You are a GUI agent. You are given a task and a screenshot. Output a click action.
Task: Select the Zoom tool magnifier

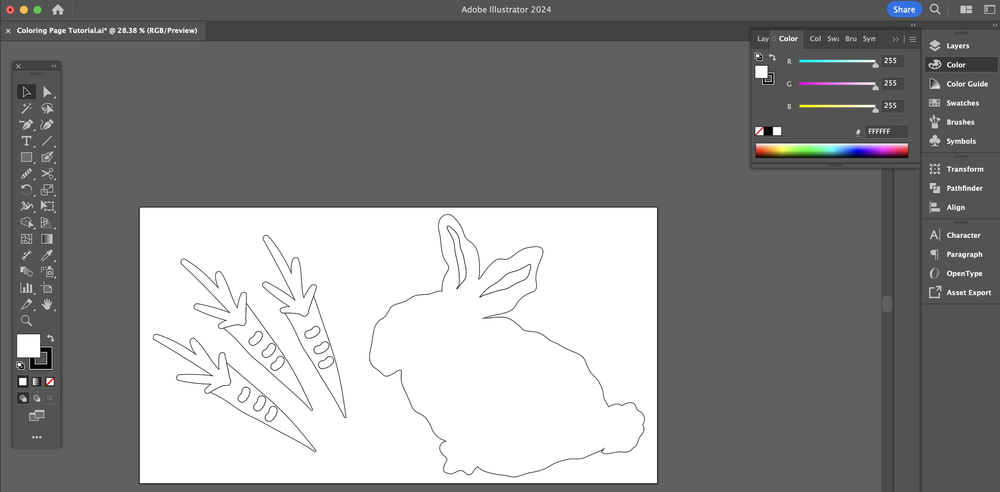coord(27,320)
